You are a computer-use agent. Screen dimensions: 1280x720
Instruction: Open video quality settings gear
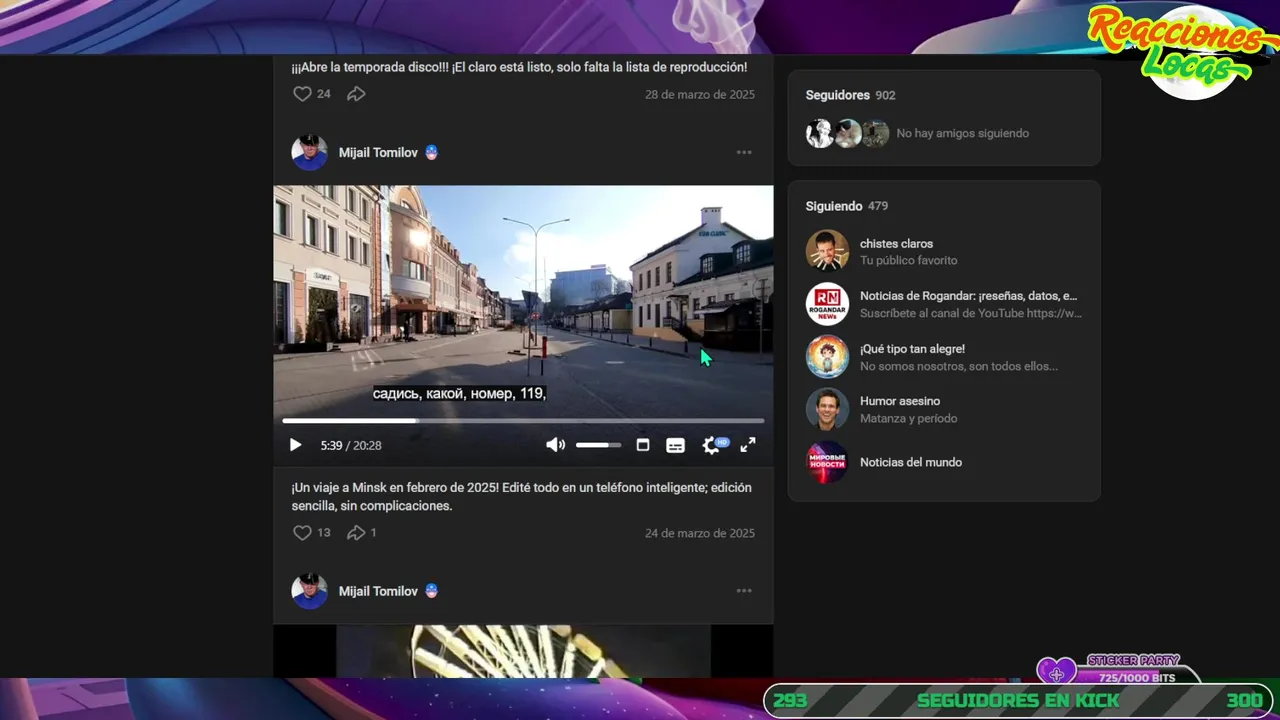(712, 445)
